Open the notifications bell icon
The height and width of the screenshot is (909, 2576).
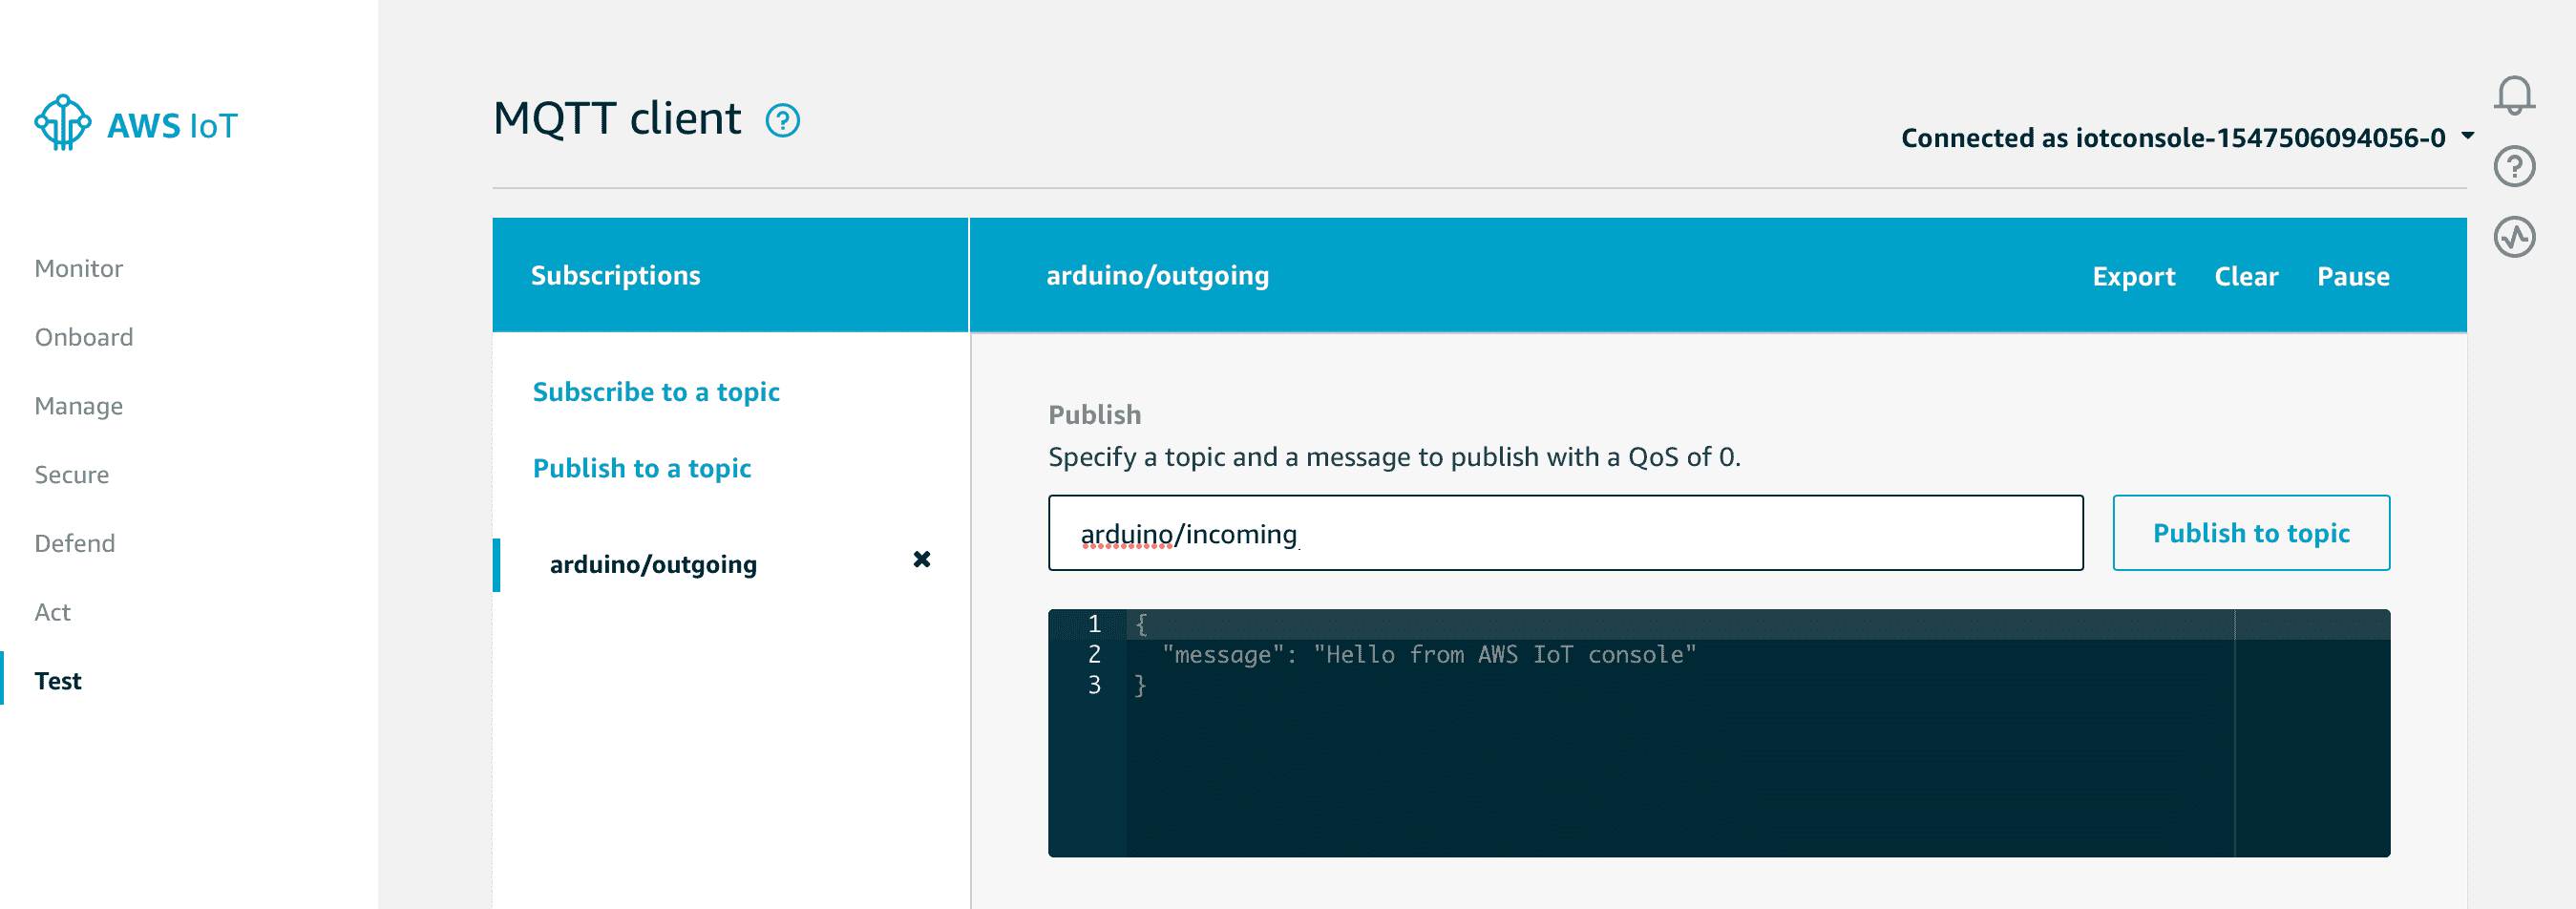[2513, 96]
